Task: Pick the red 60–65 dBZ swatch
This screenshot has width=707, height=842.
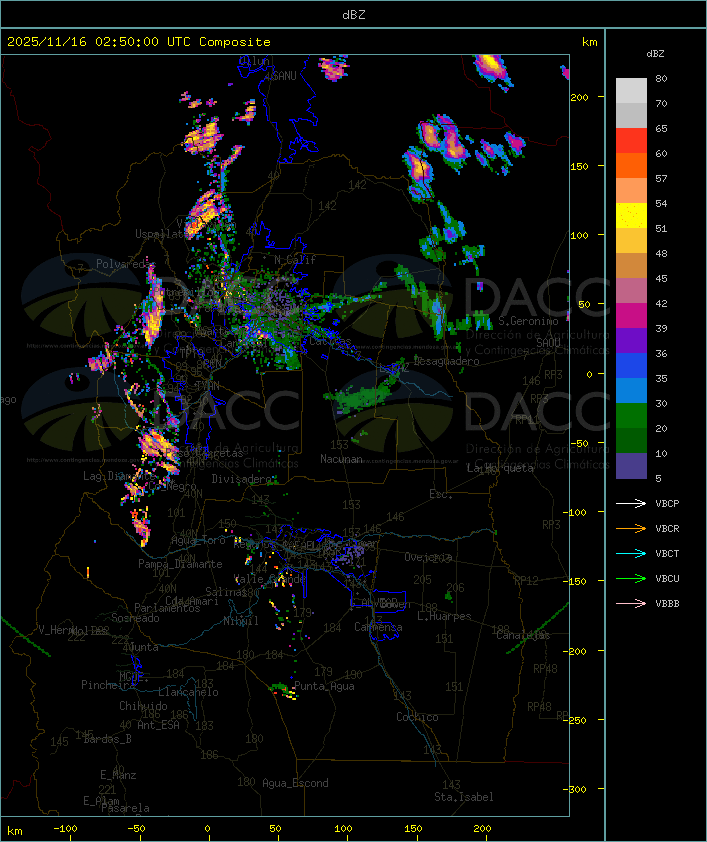Action: [x=631, y=141]
